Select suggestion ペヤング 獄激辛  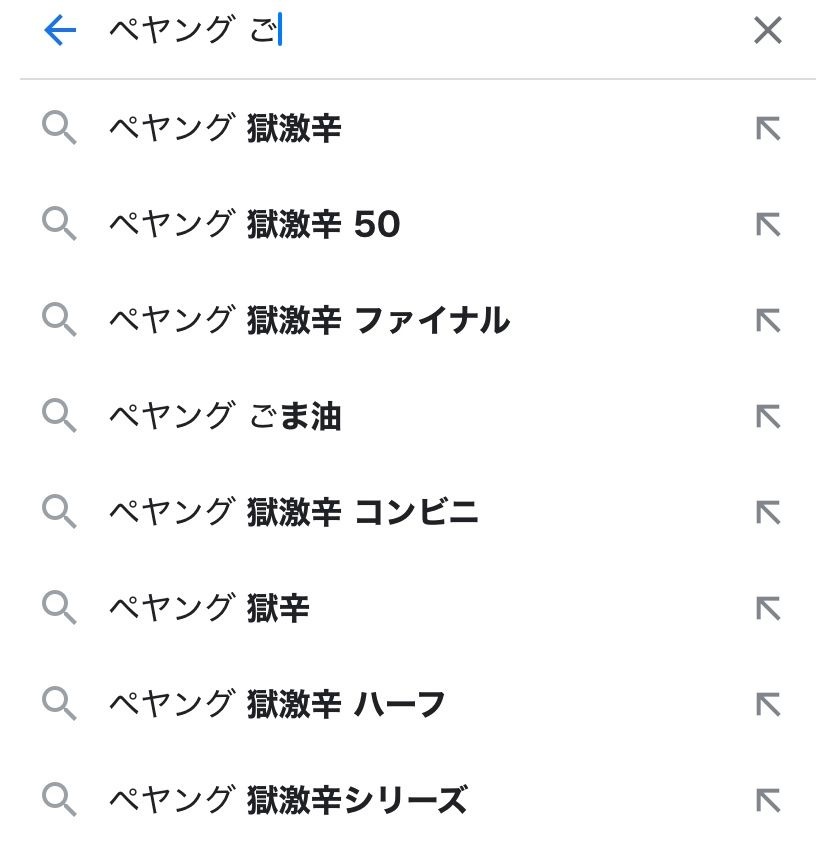click(x=225, y=129)
